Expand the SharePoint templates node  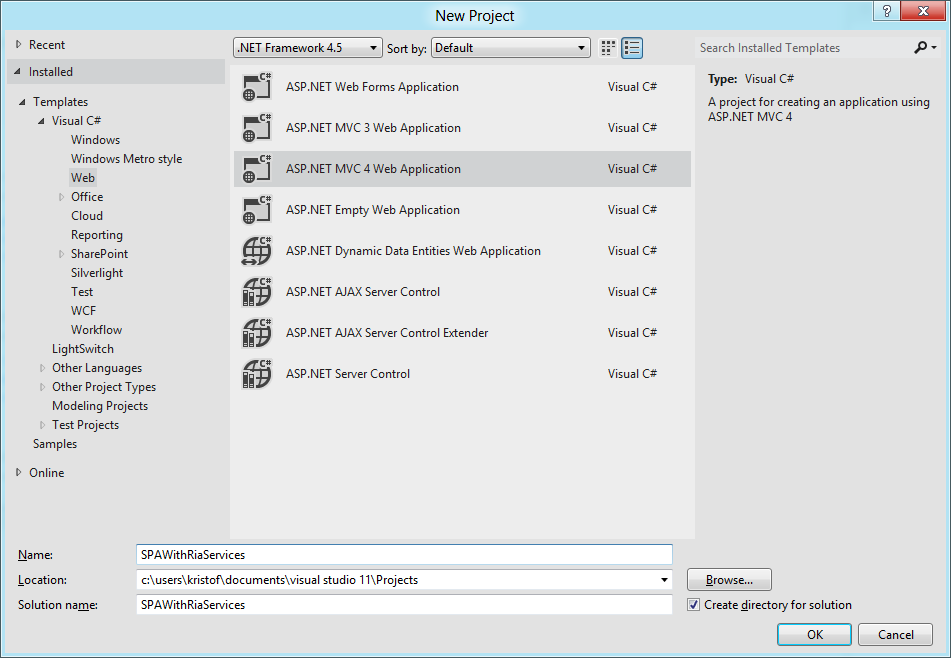point(60,253)
